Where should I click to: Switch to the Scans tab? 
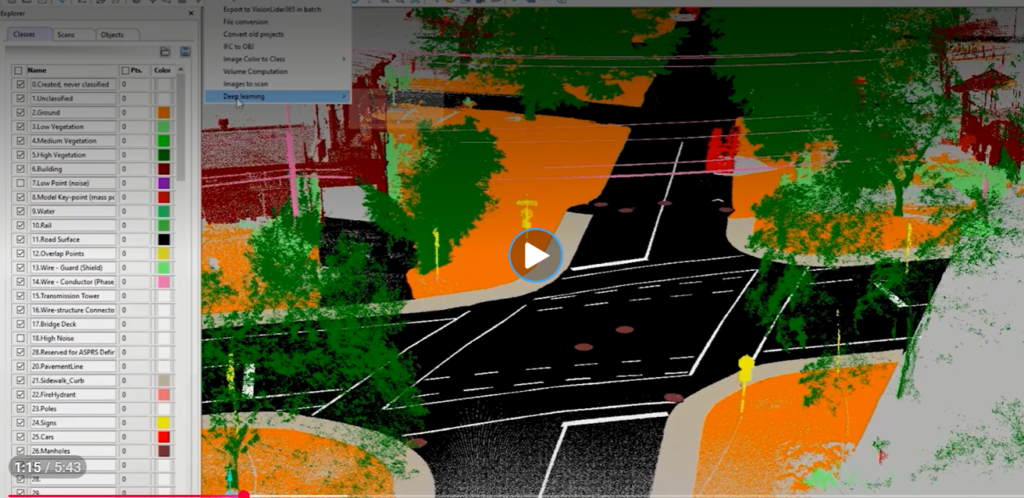[x=66, y=34]
